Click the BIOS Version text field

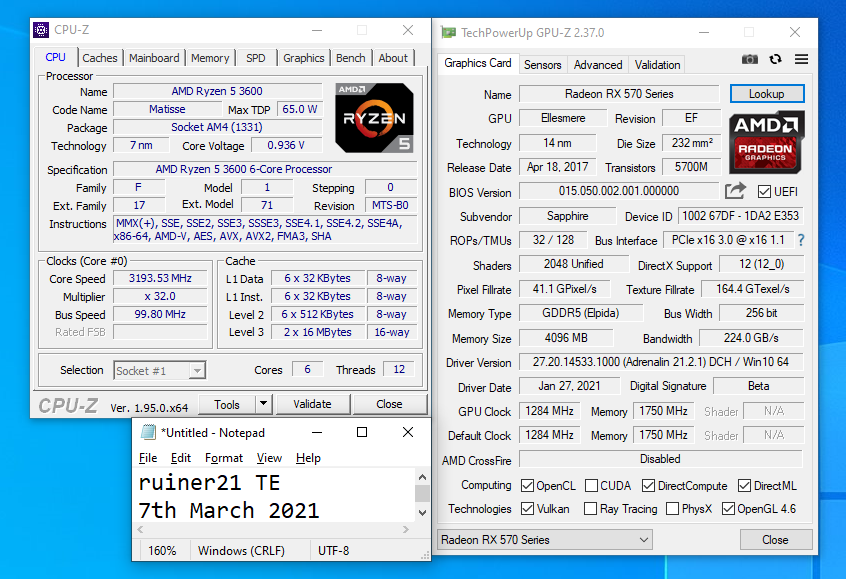click(618, 191)
